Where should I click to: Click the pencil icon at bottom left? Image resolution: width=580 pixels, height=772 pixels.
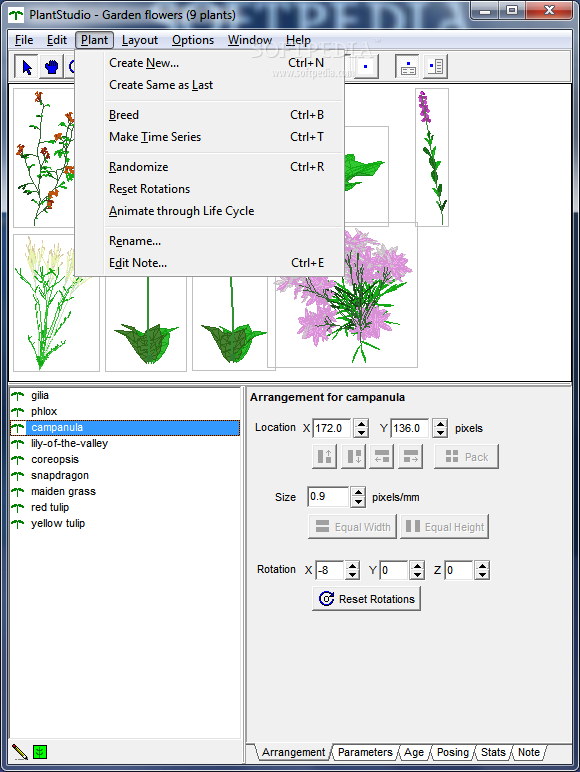[x=19, y=751]
